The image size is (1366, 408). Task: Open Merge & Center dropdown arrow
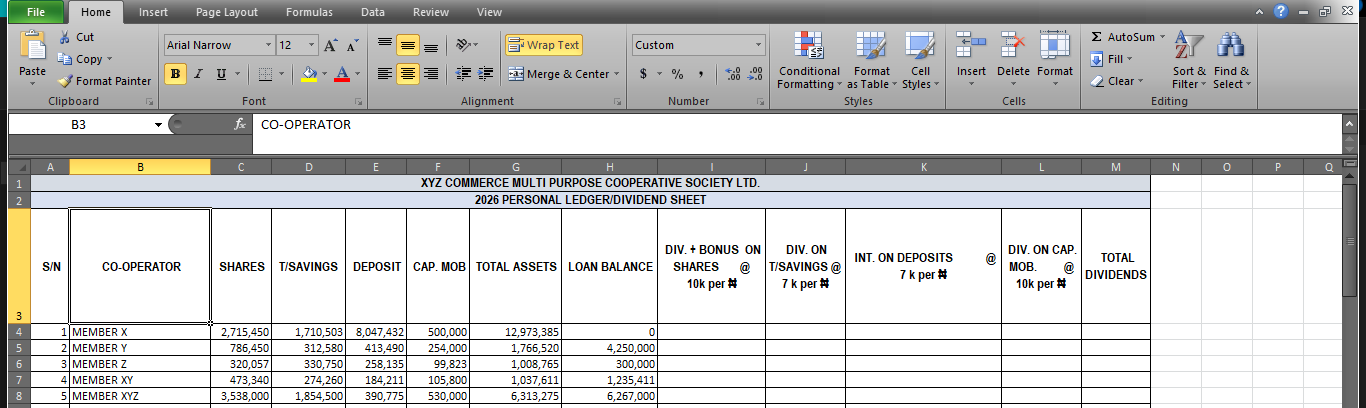point(616,74)
